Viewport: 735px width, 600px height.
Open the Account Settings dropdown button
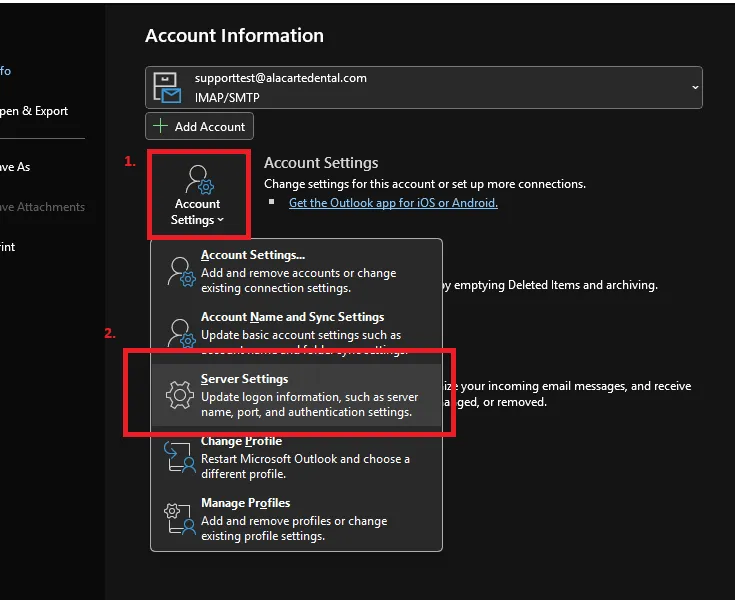199,194
